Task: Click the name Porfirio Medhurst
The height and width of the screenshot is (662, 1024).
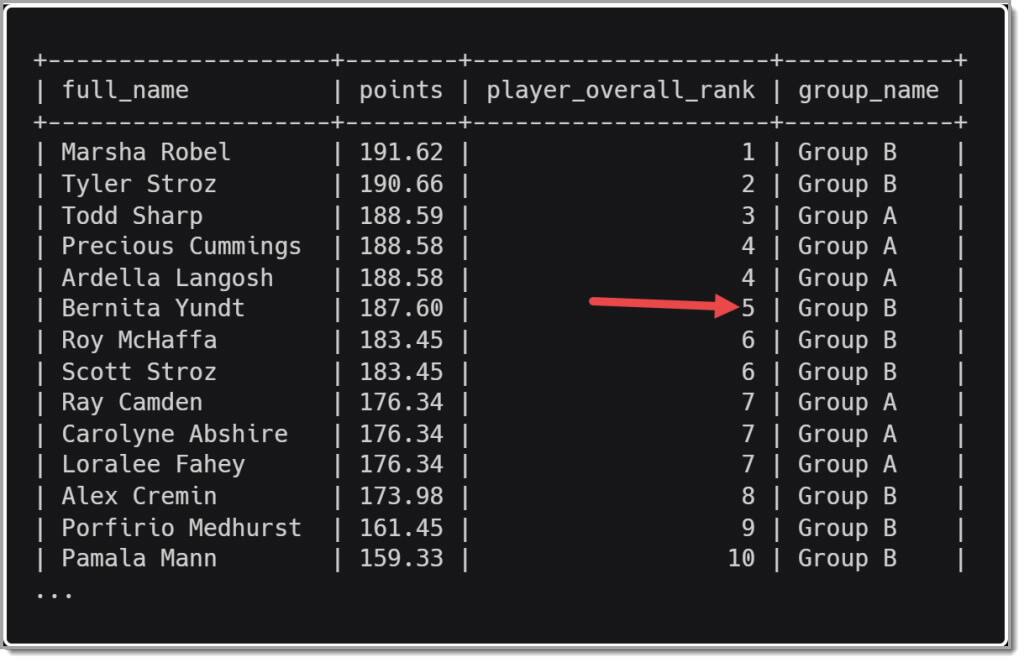Action: 181,528
